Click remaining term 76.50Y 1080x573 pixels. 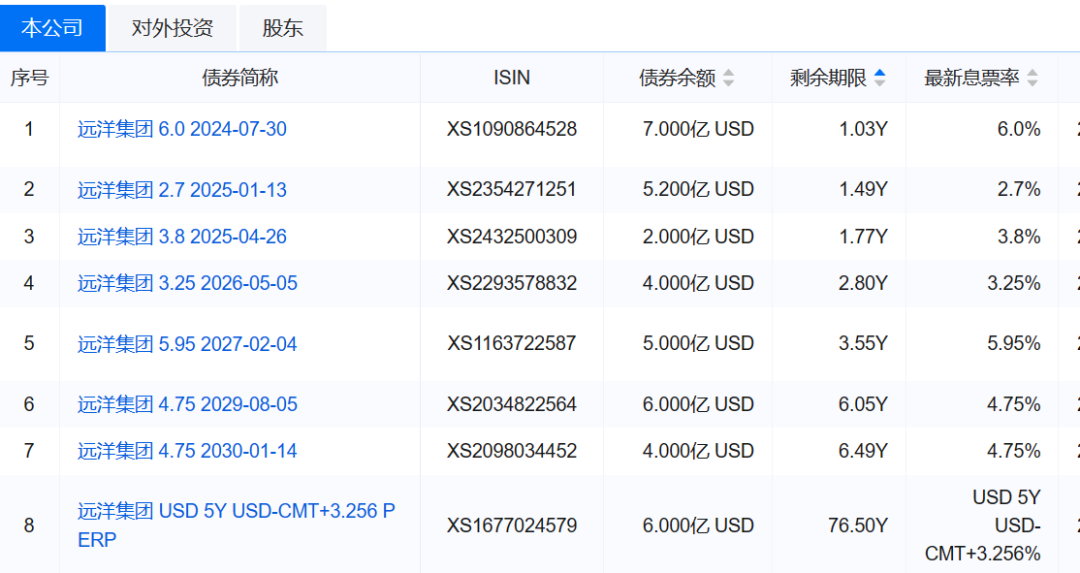[x=858, y=525]
